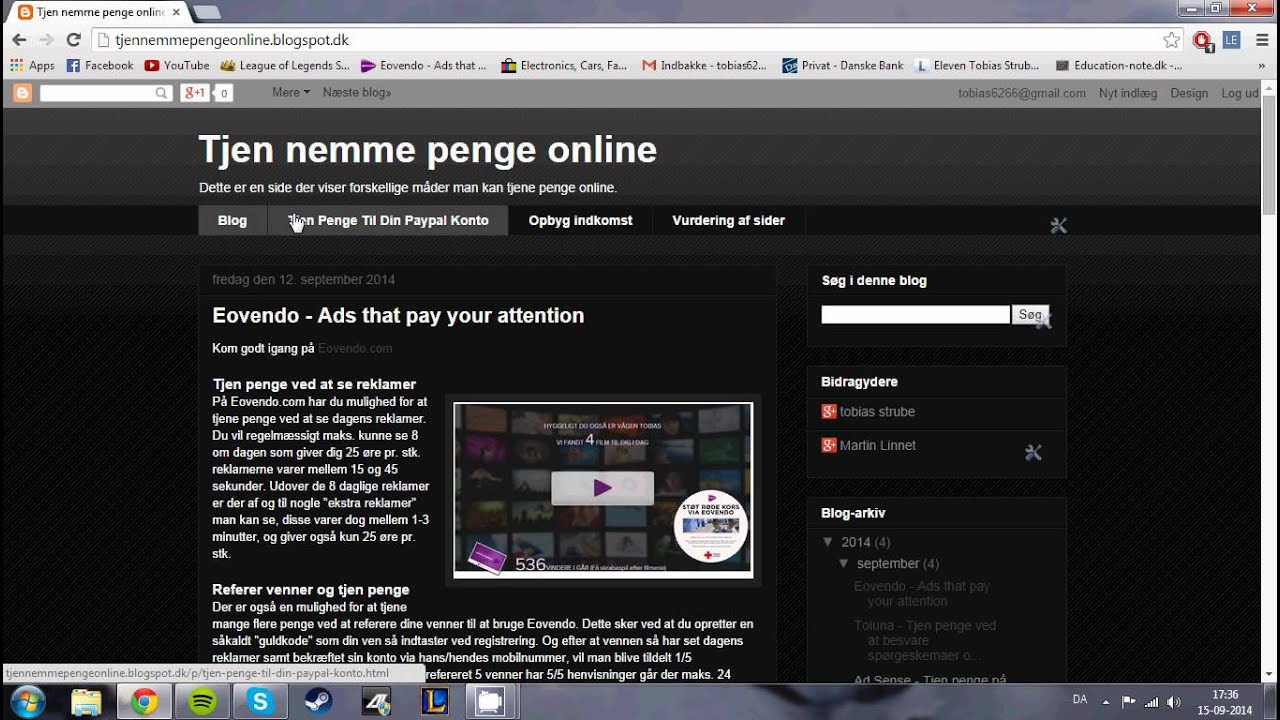Image resolution: width=1280 pixels, height=720 pixels.
Task: Click the browser Back arrow
Action: point(19,40)
